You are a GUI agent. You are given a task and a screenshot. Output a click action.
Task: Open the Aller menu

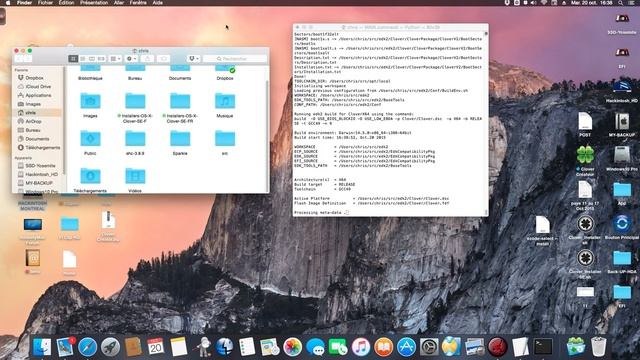(x=119, y=2)
